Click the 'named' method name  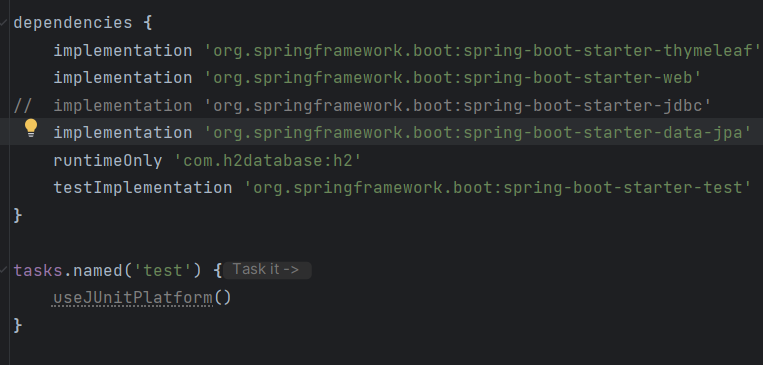click(x=97, y=270)
